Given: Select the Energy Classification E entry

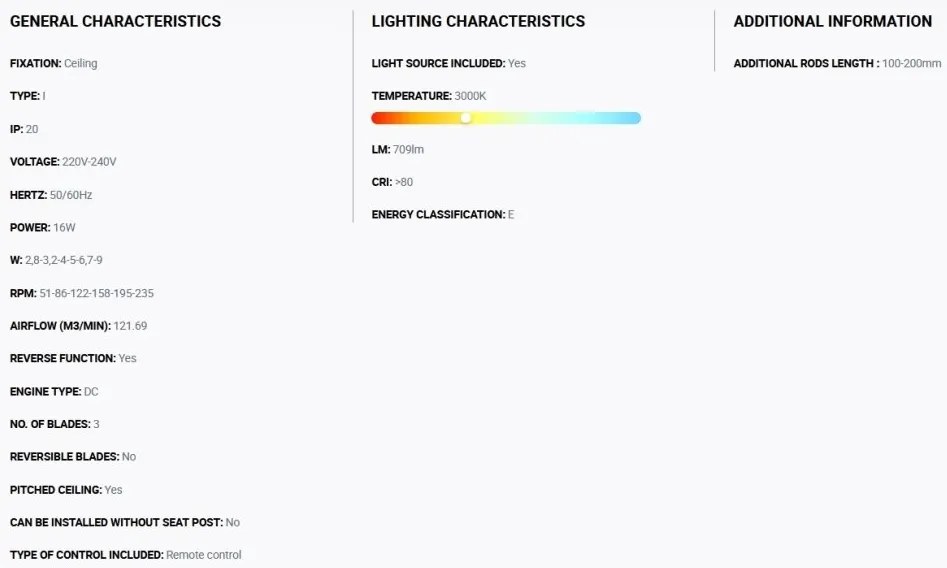Looking at the screenshot, I should [443, 215].
